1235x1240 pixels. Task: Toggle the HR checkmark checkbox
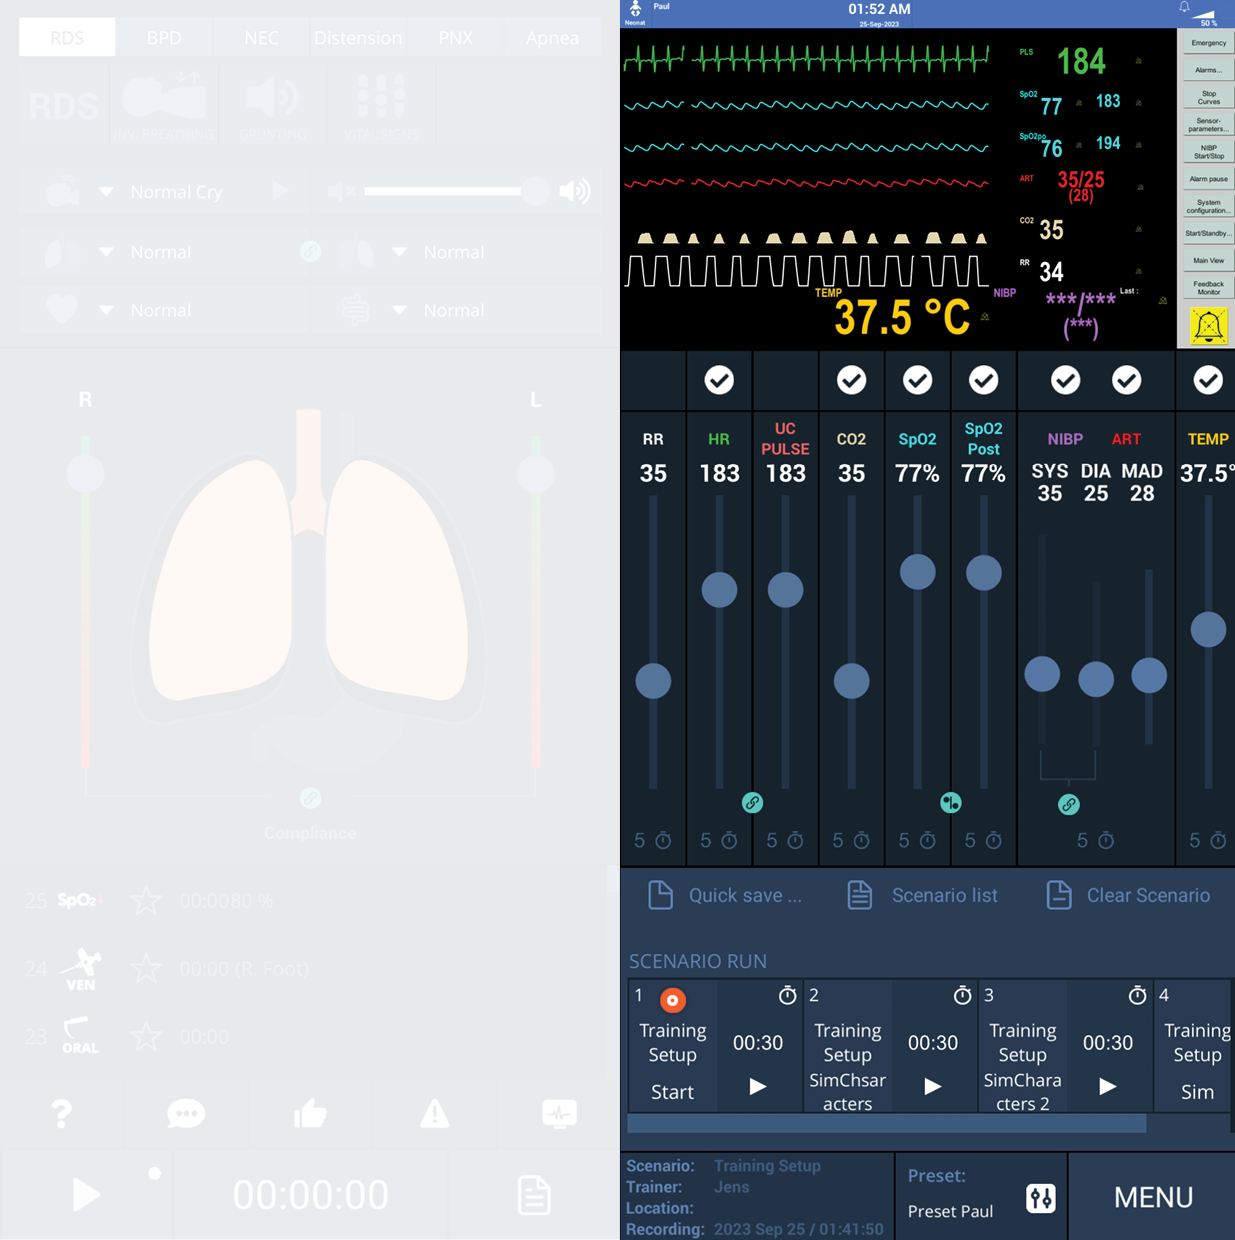pos(719,380)
